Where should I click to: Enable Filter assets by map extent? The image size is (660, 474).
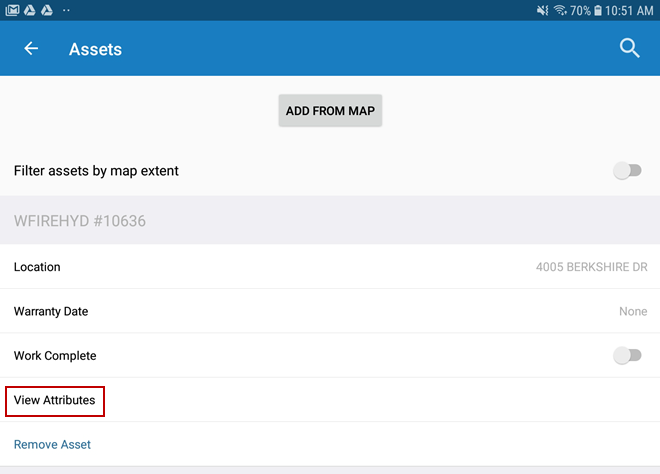[627, 171]
